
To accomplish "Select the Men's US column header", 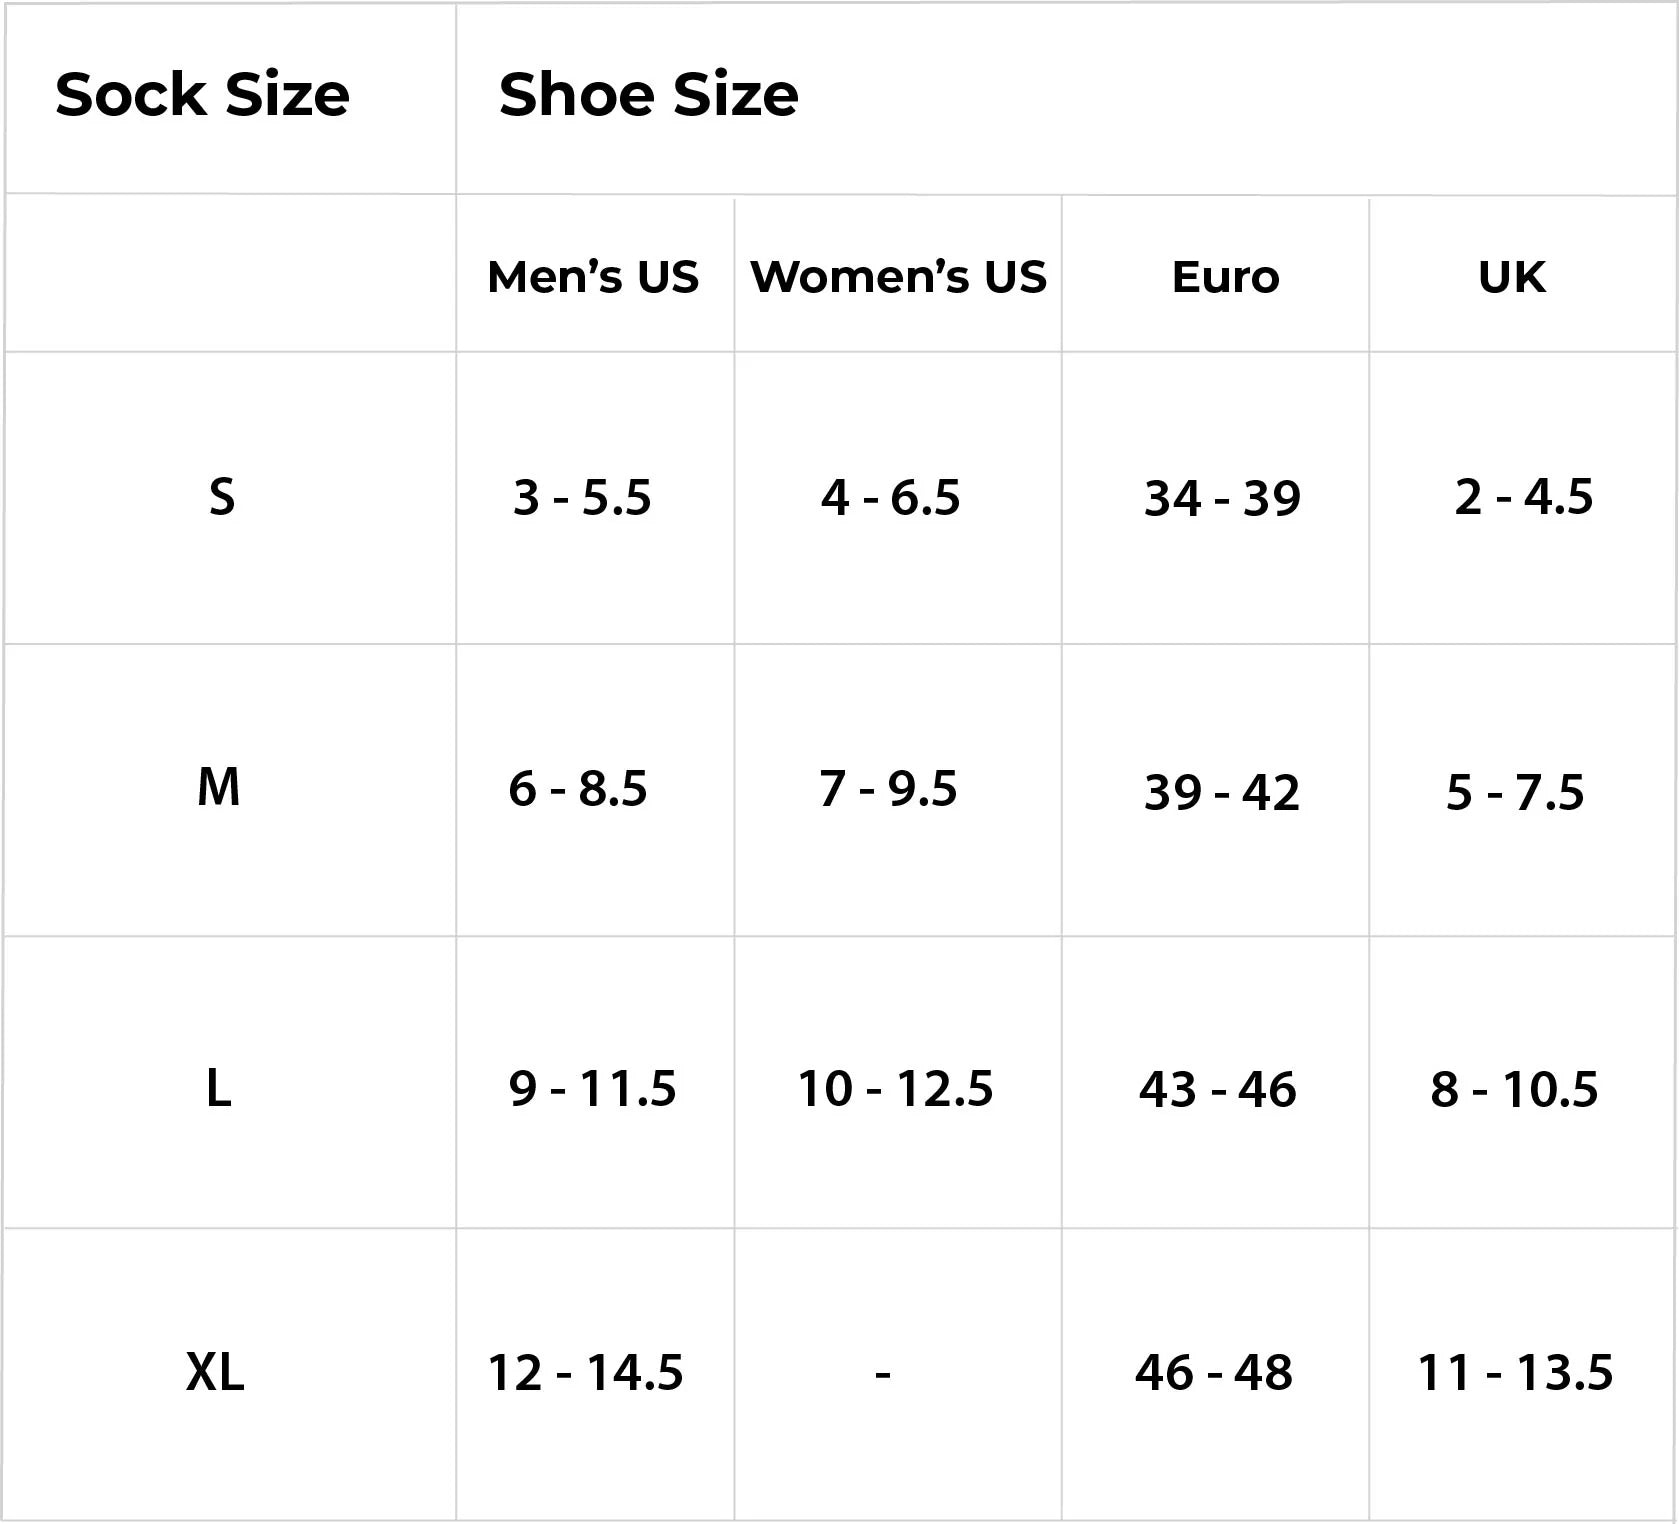I will [593, 277].
